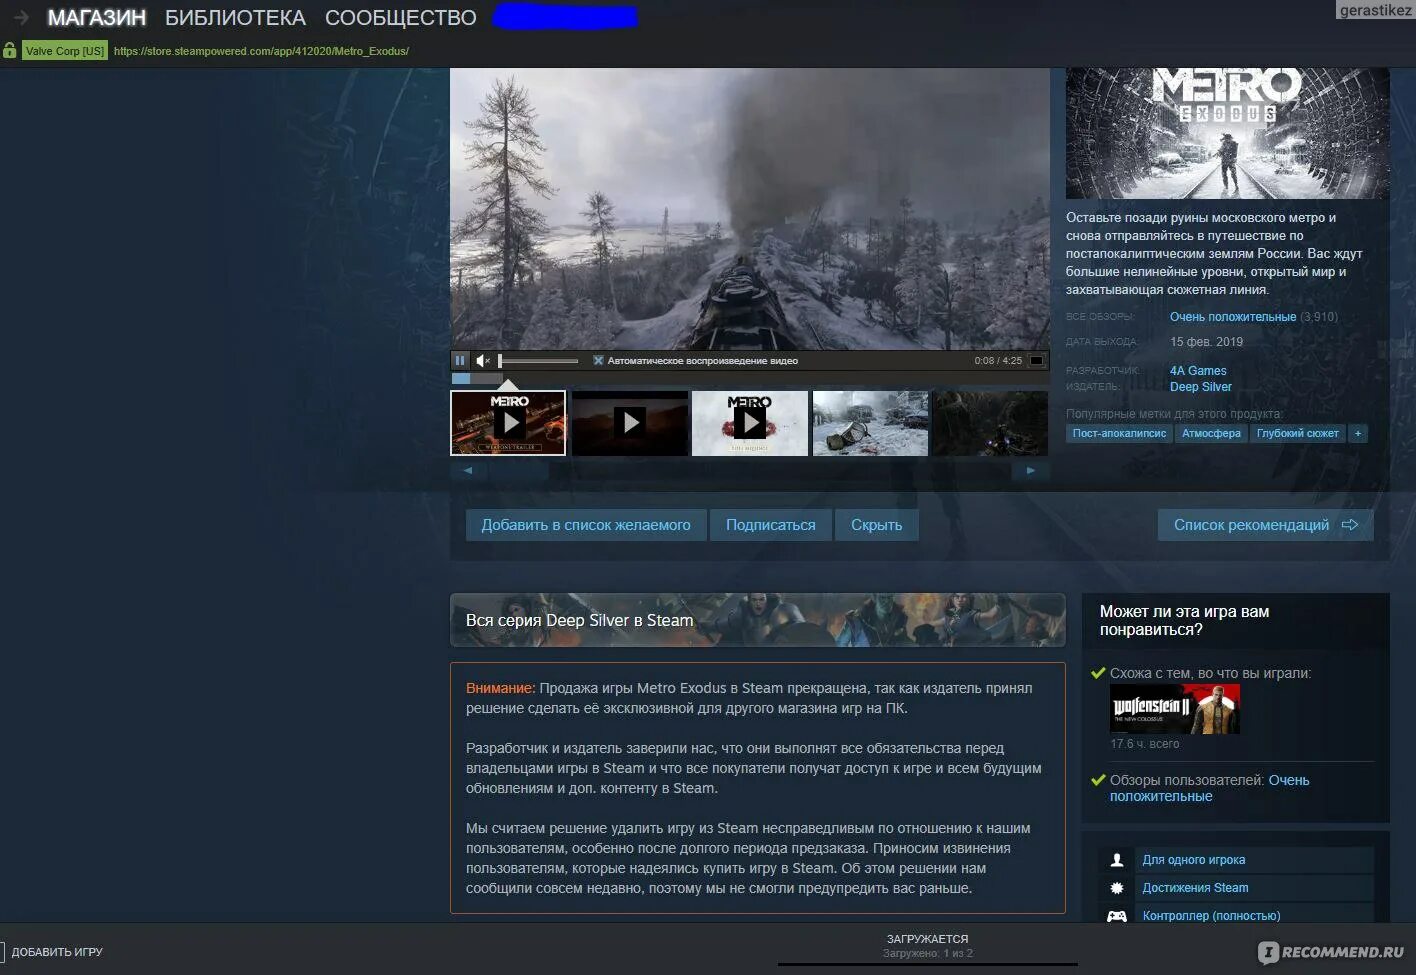Toggle fullscreen video icon
This screenshot has height=975, width=1416.
tap(1037, 361)
